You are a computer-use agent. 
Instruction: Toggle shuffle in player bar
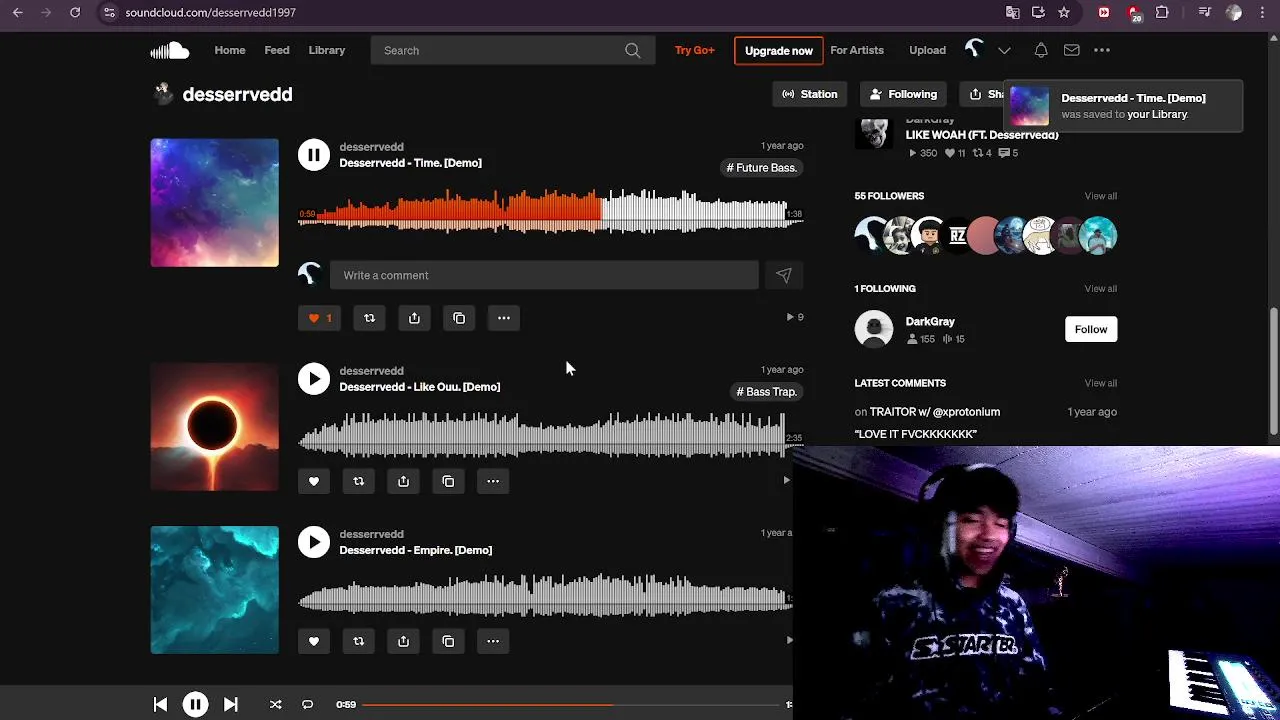[275, 705]
